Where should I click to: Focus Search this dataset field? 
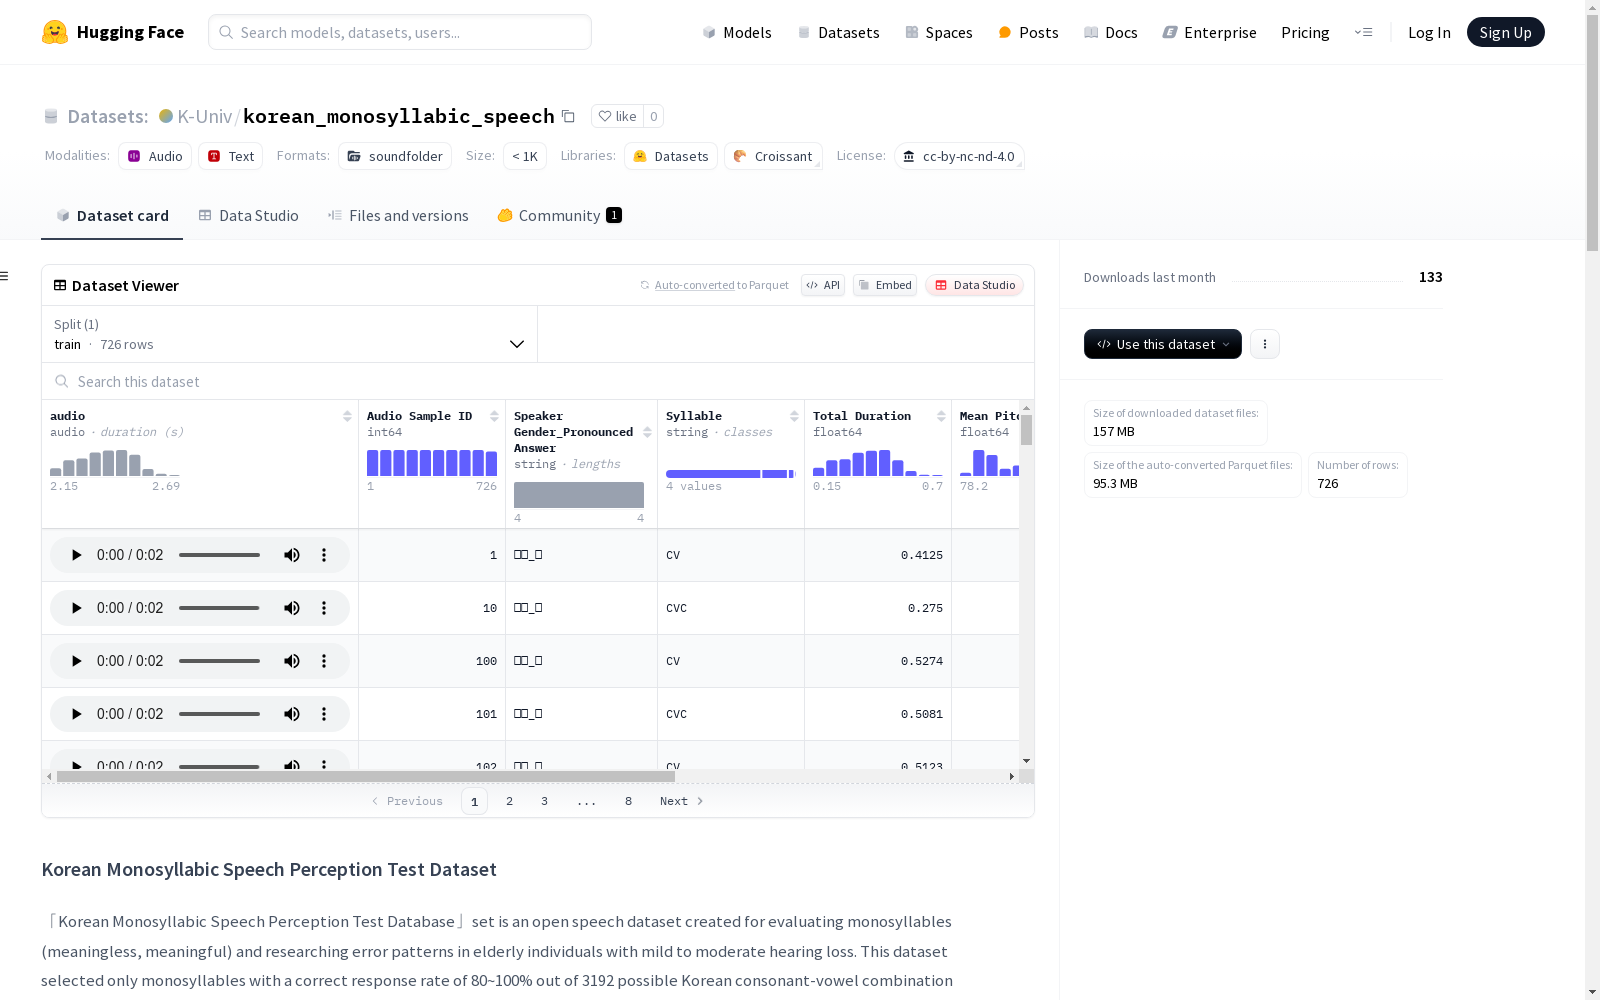click(x=538, y=382)
